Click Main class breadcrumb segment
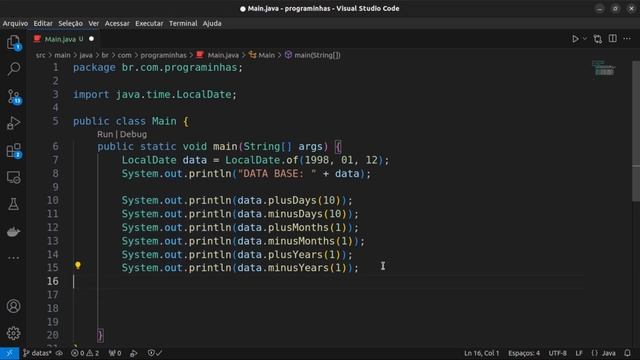The image size is (640, 360). 262,55
